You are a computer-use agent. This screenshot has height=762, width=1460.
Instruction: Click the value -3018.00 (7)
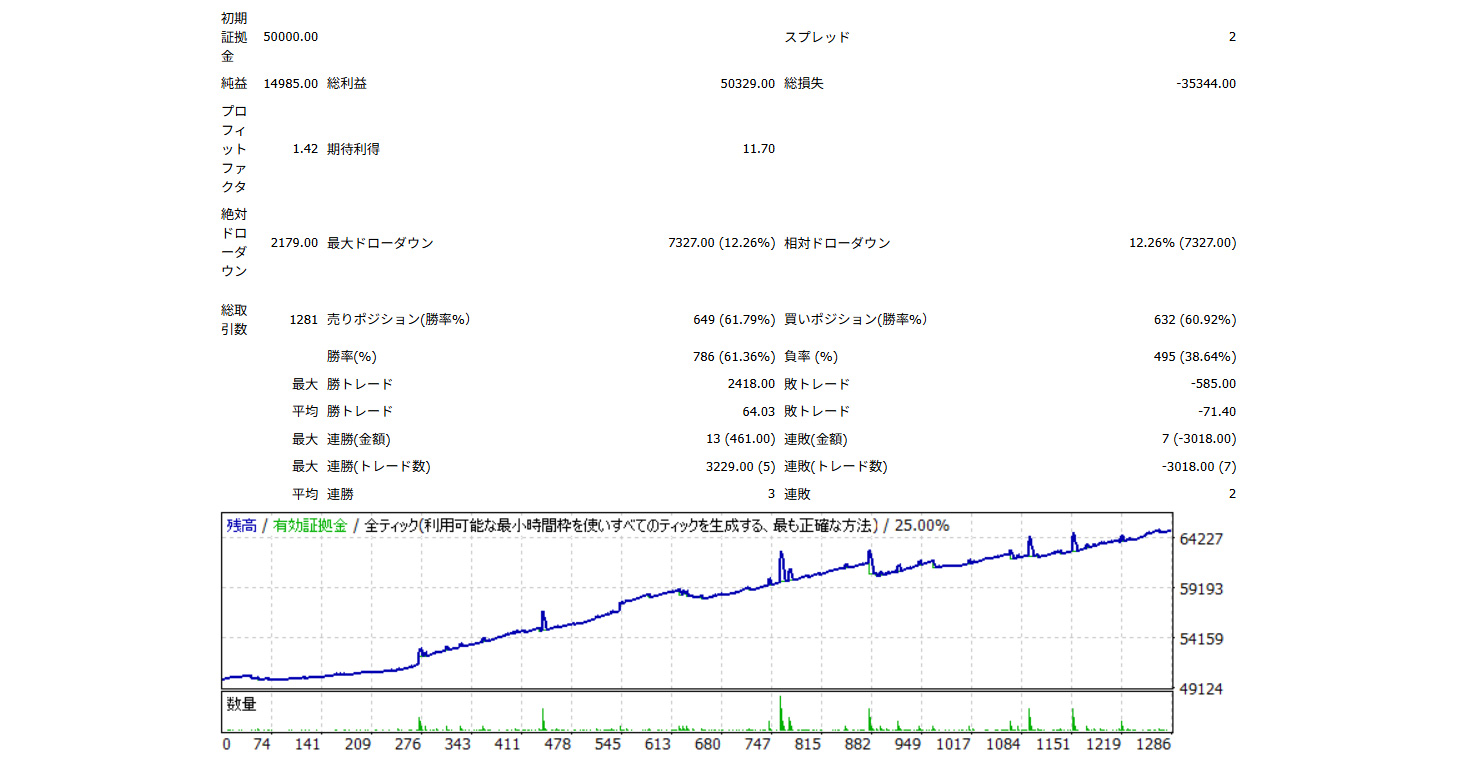1199,467
